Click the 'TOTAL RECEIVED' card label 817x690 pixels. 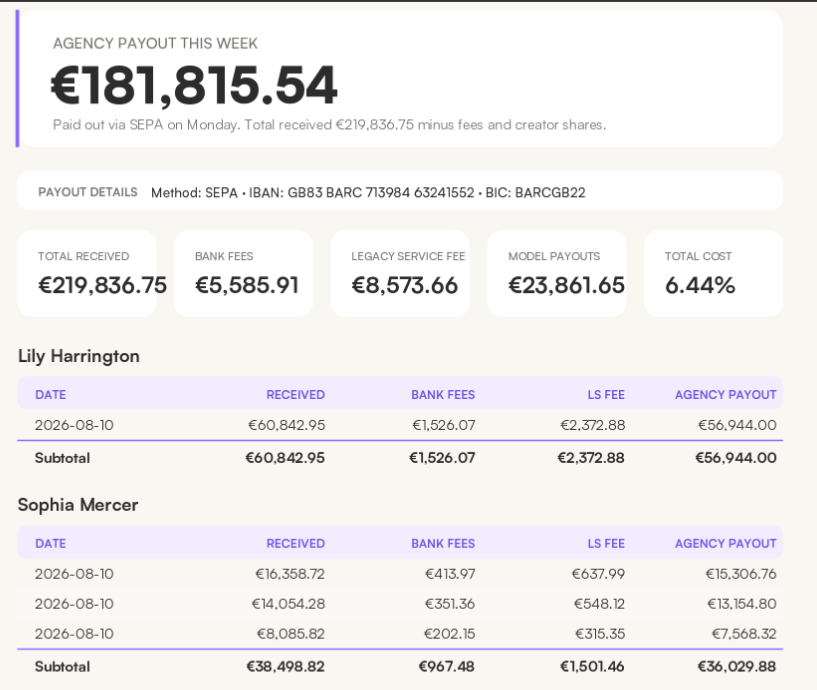[83, 256]
